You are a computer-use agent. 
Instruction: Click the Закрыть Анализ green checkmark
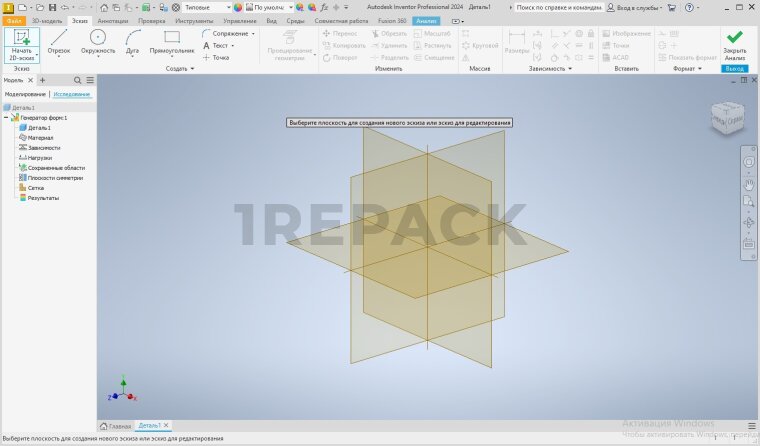coord(734,42)
